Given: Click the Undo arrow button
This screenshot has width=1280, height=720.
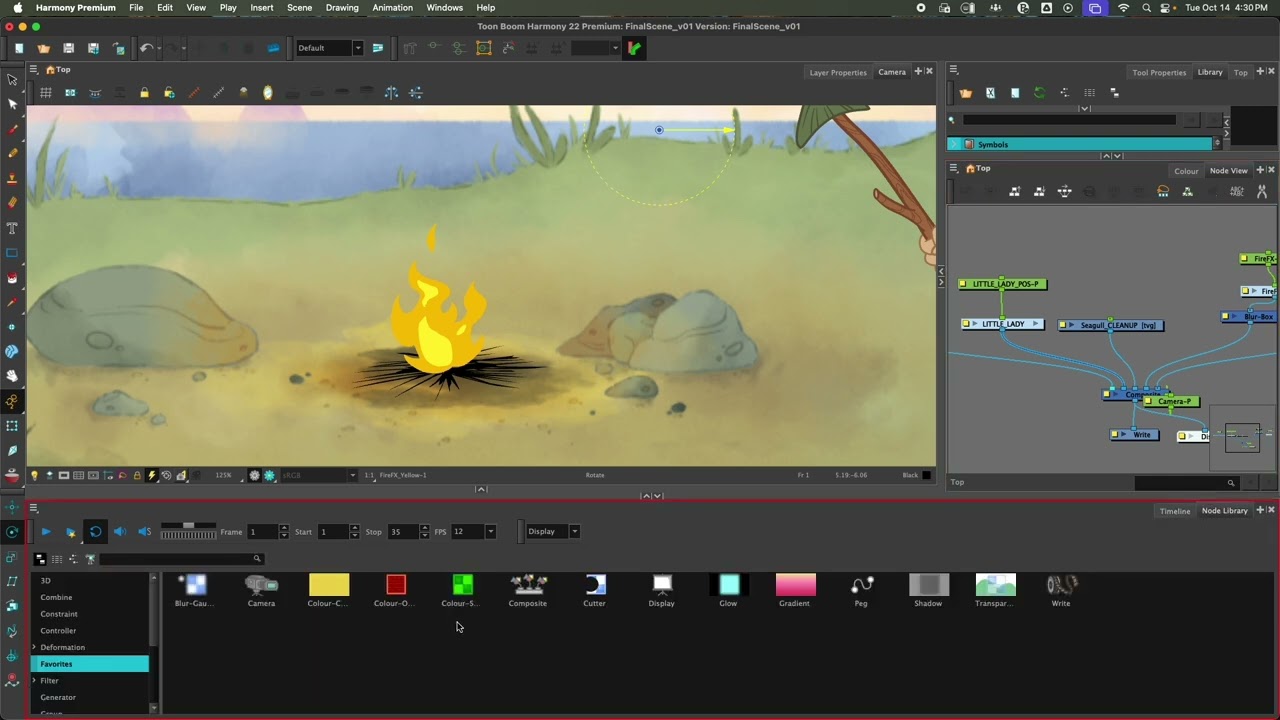Looking at the screenshot, I should [x=146, y=48].
